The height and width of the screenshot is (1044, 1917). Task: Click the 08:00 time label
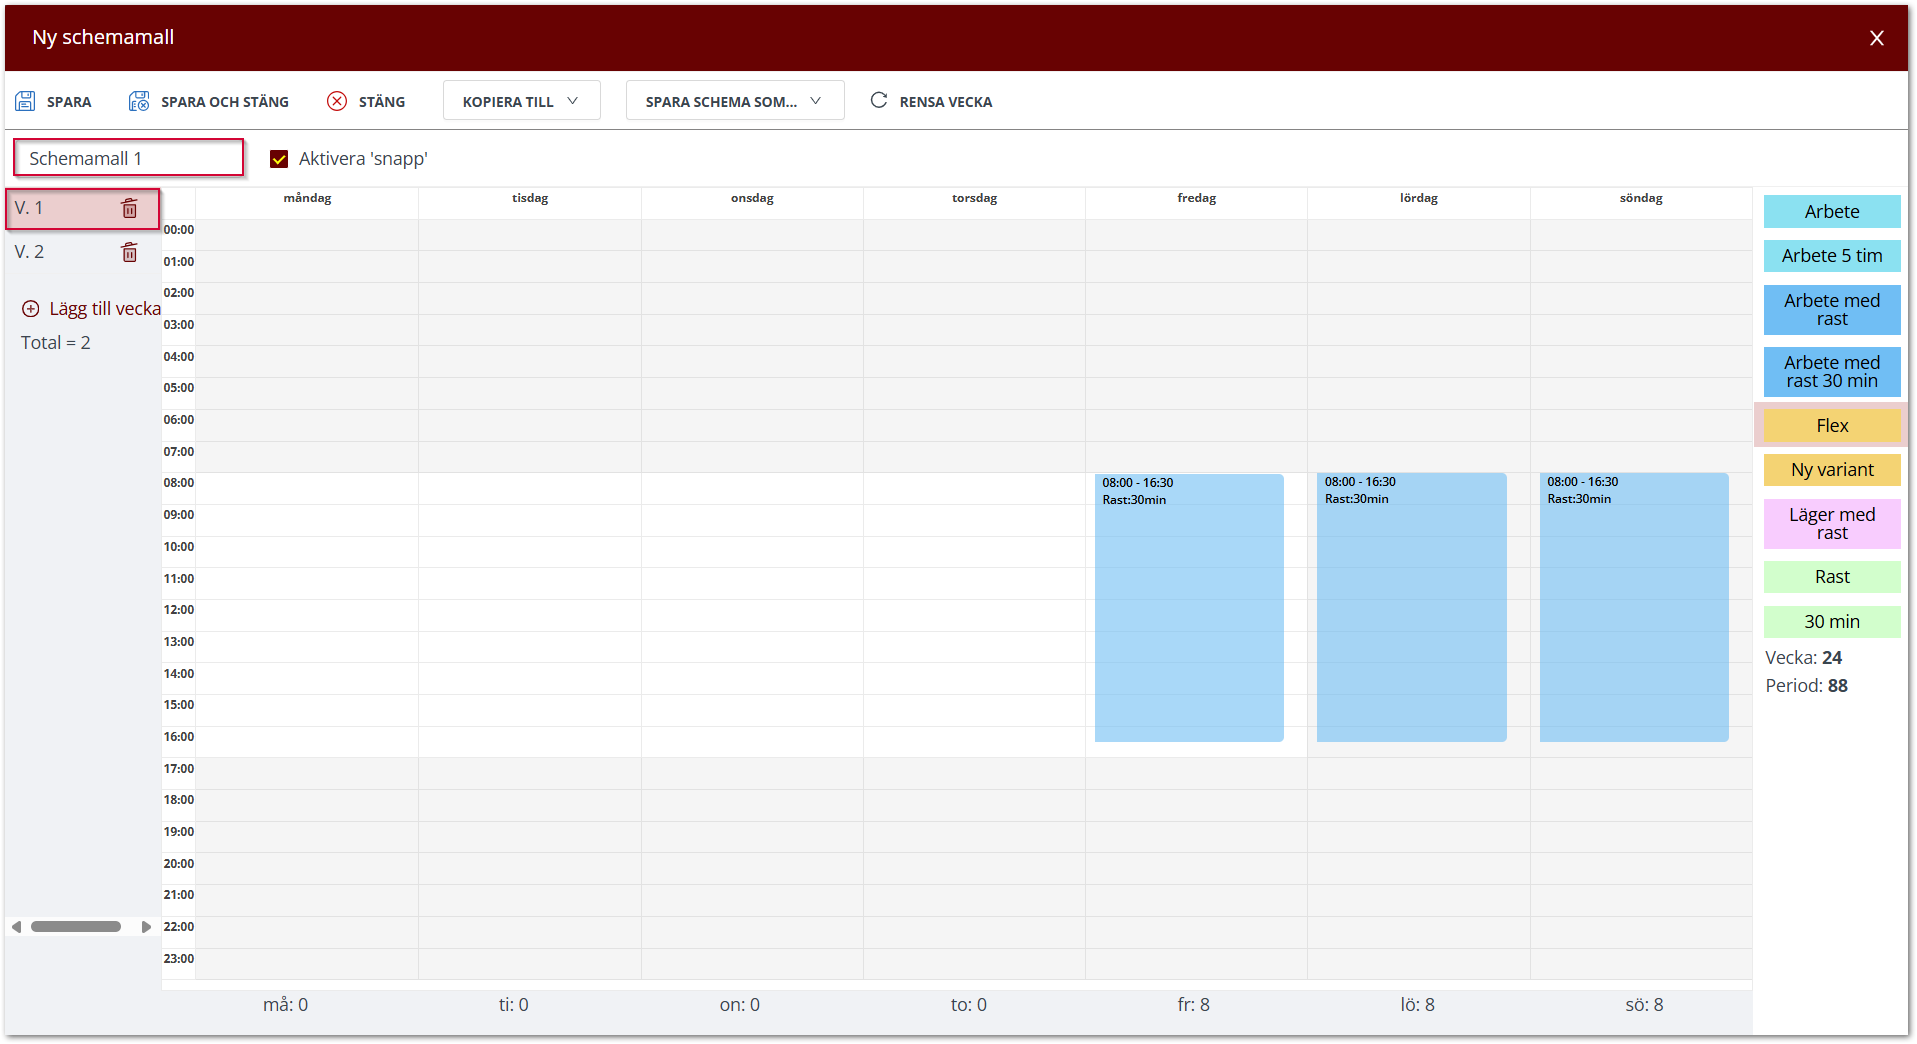179,483
